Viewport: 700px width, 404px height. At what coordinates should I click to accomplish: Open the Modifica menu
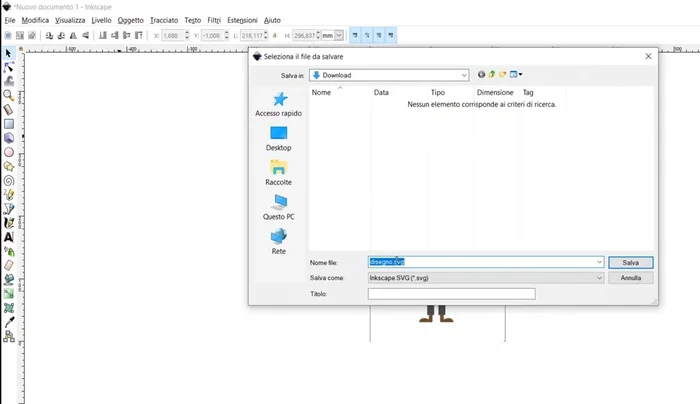coord(35,20)
